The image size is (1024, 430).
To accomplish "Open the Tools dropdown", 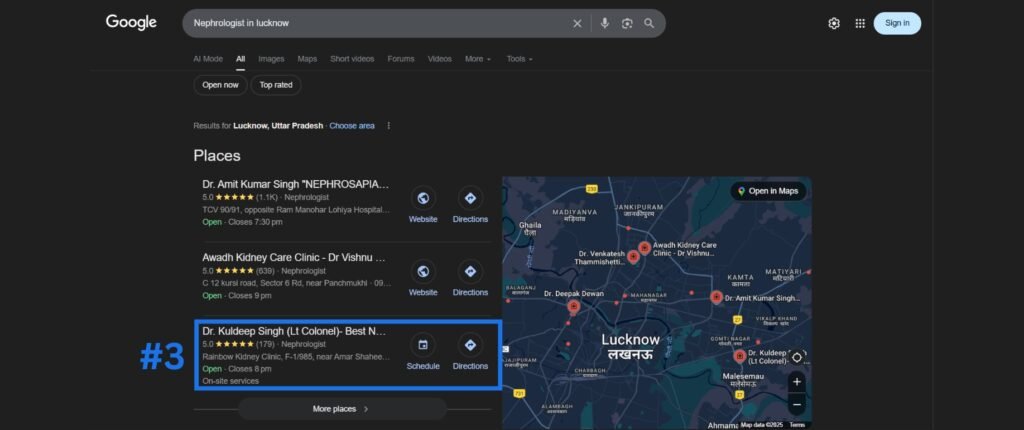I will (x=519, y=59).
